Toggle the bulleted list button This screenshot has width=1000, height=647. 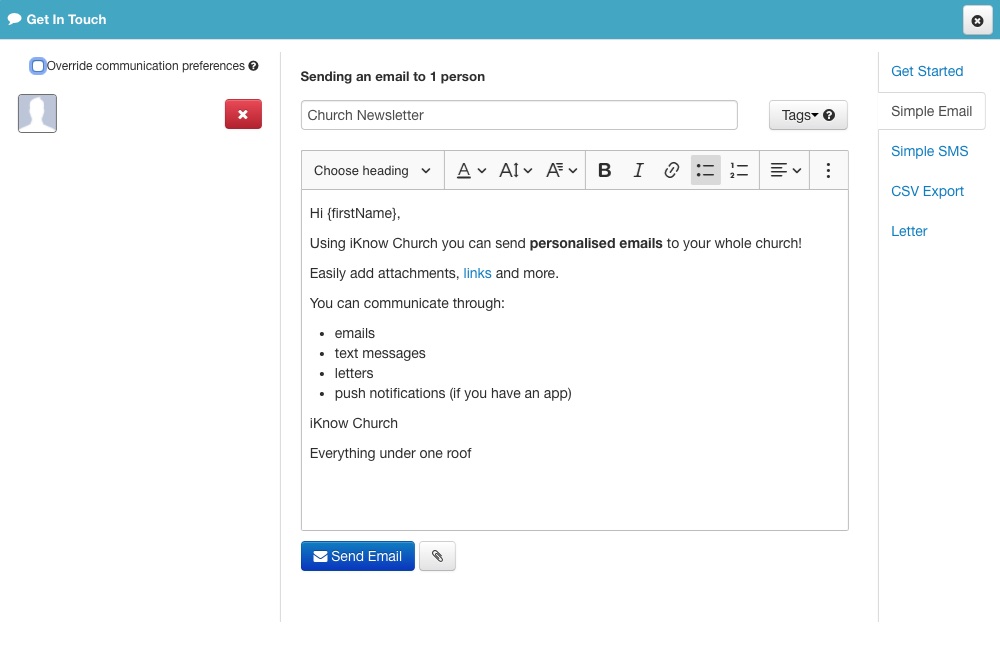point(705,171)
